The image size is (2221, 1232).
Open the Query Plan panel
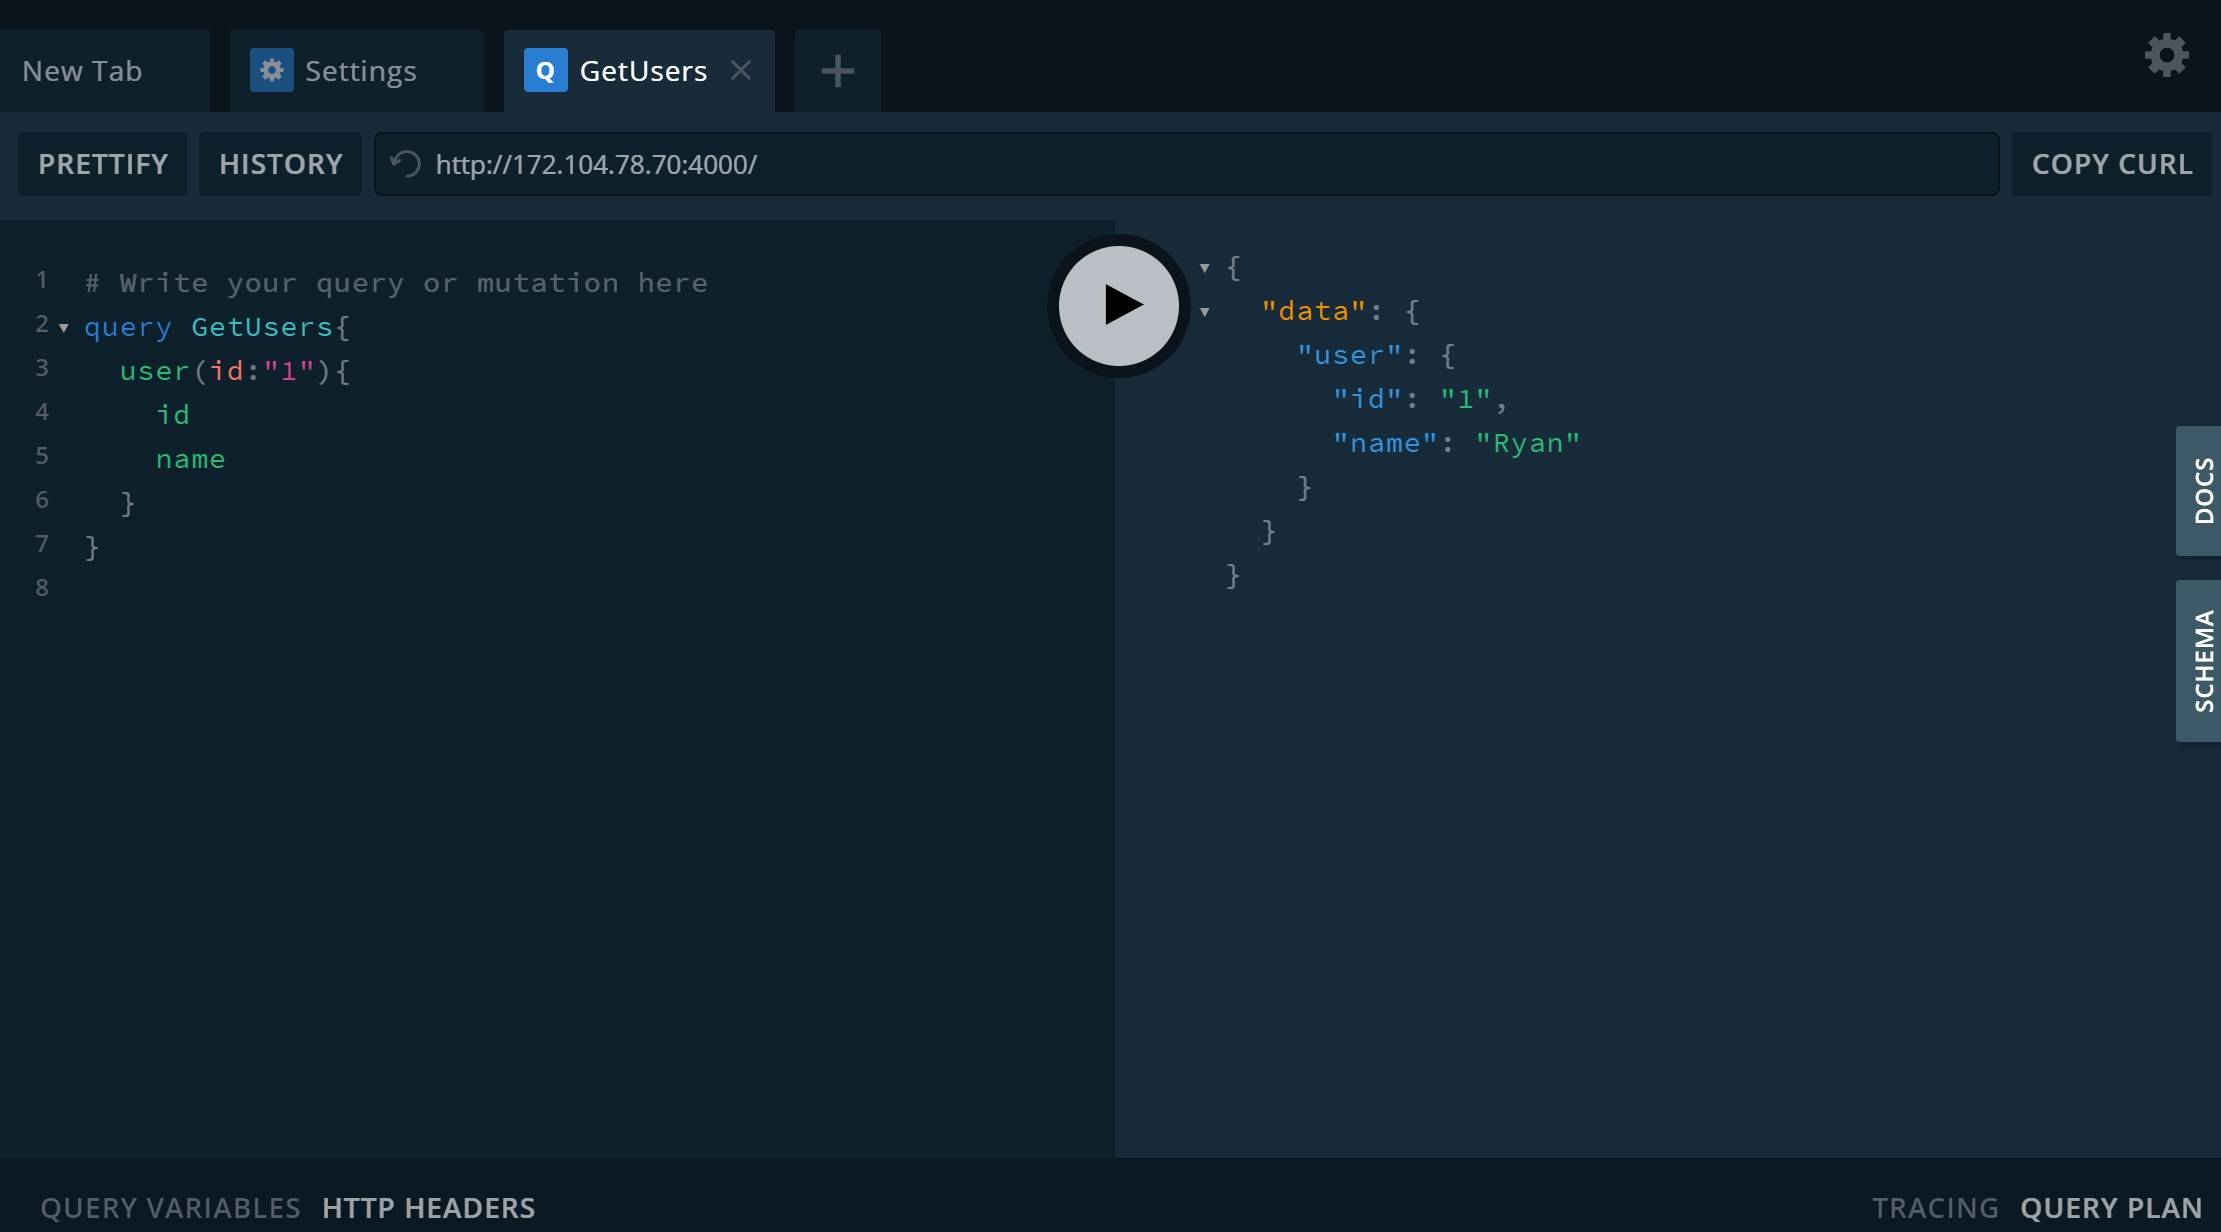coord(2111,1208)
